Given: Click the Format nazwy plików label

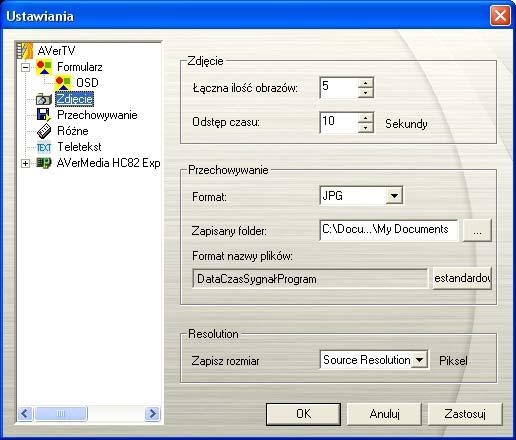Looking at the screenshot, I should click(242, 256).
